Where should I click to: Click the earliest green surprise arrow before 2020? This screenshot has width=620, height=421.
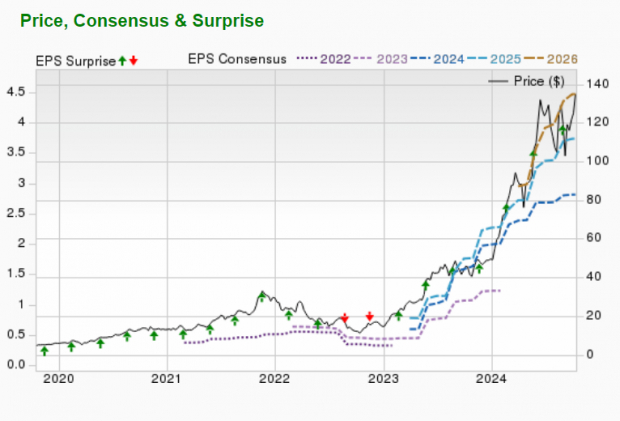point(45,351)
